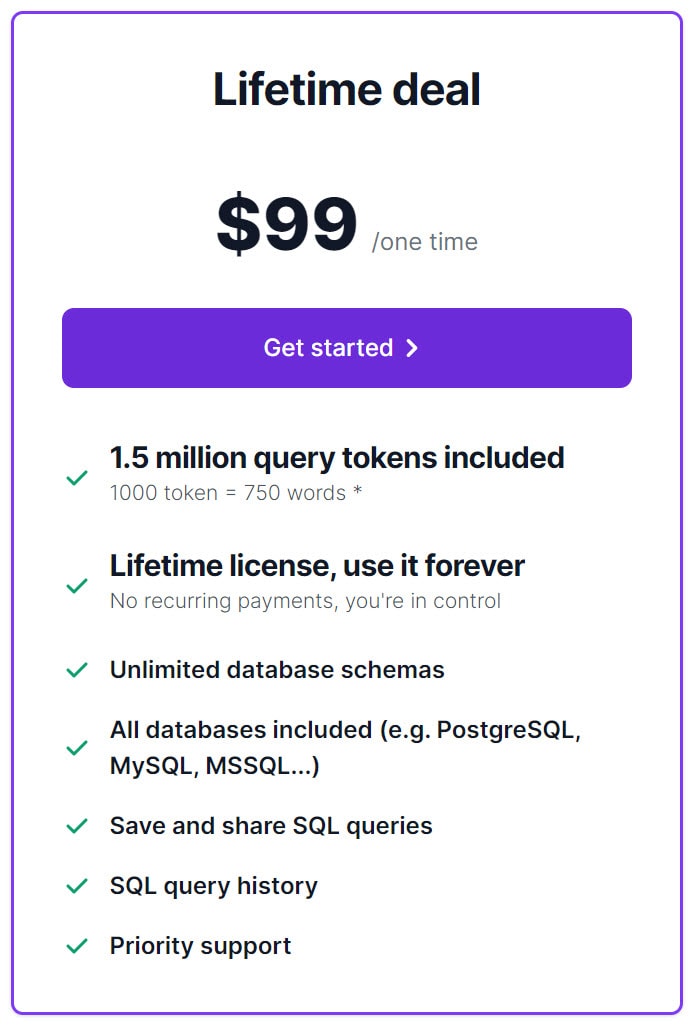Select the /one time billing label
Viewport: 695px width, 1028px height.
point(423,242)
